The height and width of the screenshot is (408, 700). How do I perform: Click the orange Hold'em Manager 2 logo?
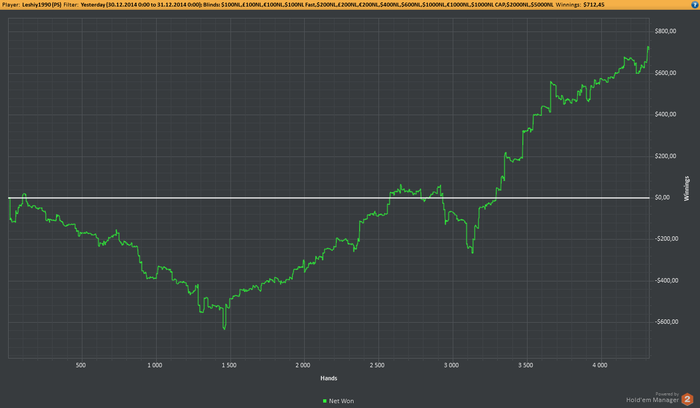pyautogui.click(x=688, y=399)
